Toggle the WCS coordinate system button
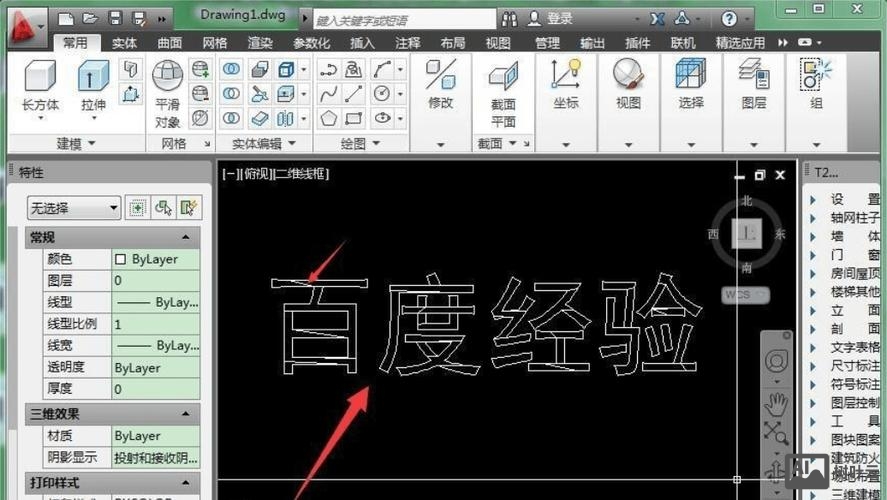The image size is (887, 500). [x=746, y=295]
